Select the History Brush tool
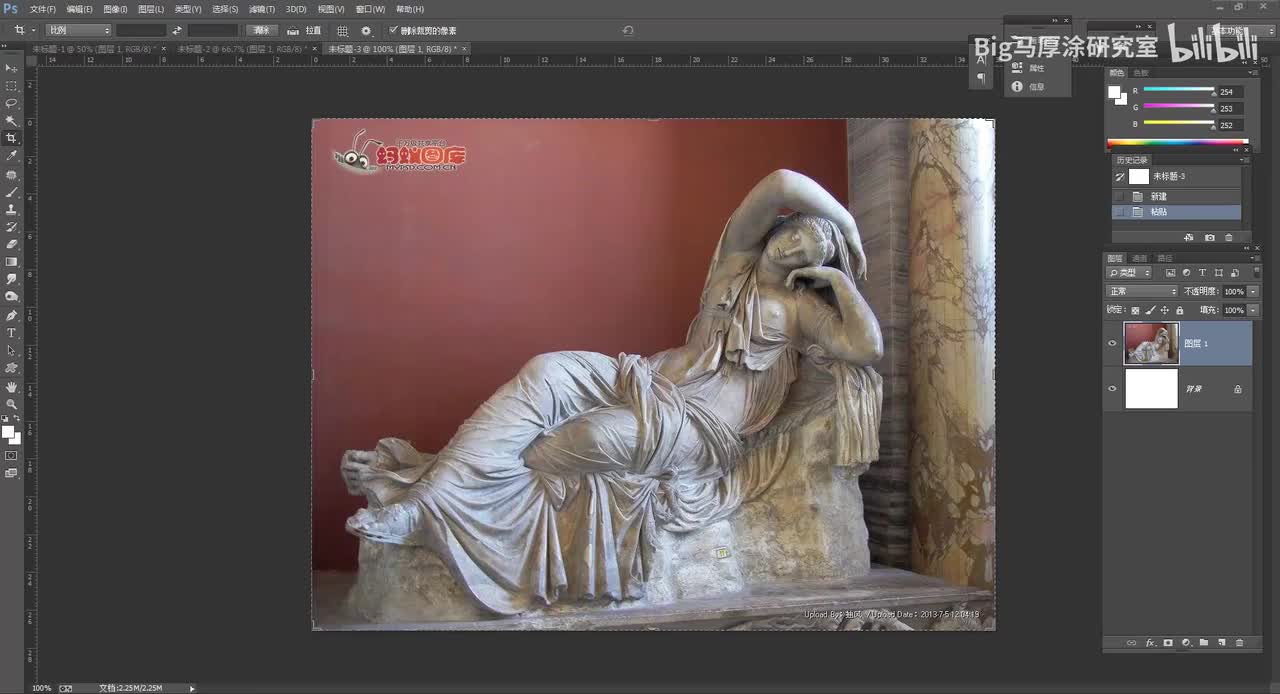Image resolution: width=1280 pixels, height=694 pixels. tap(12, 226)
